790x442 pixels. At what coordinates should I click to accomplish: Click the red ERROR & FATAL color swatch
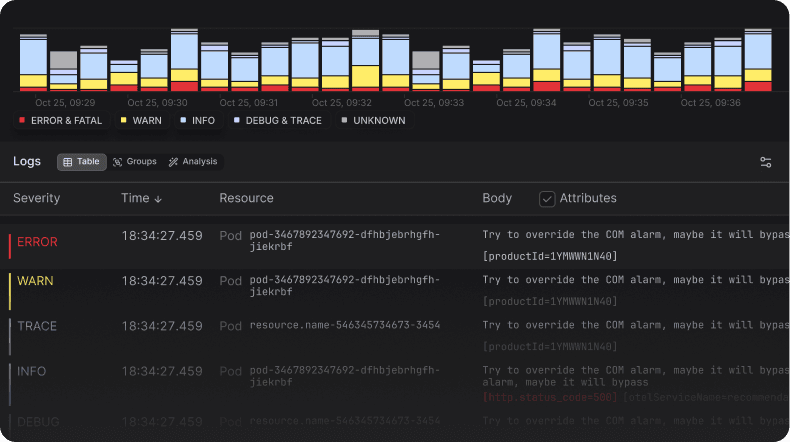[x=22, y=120]
